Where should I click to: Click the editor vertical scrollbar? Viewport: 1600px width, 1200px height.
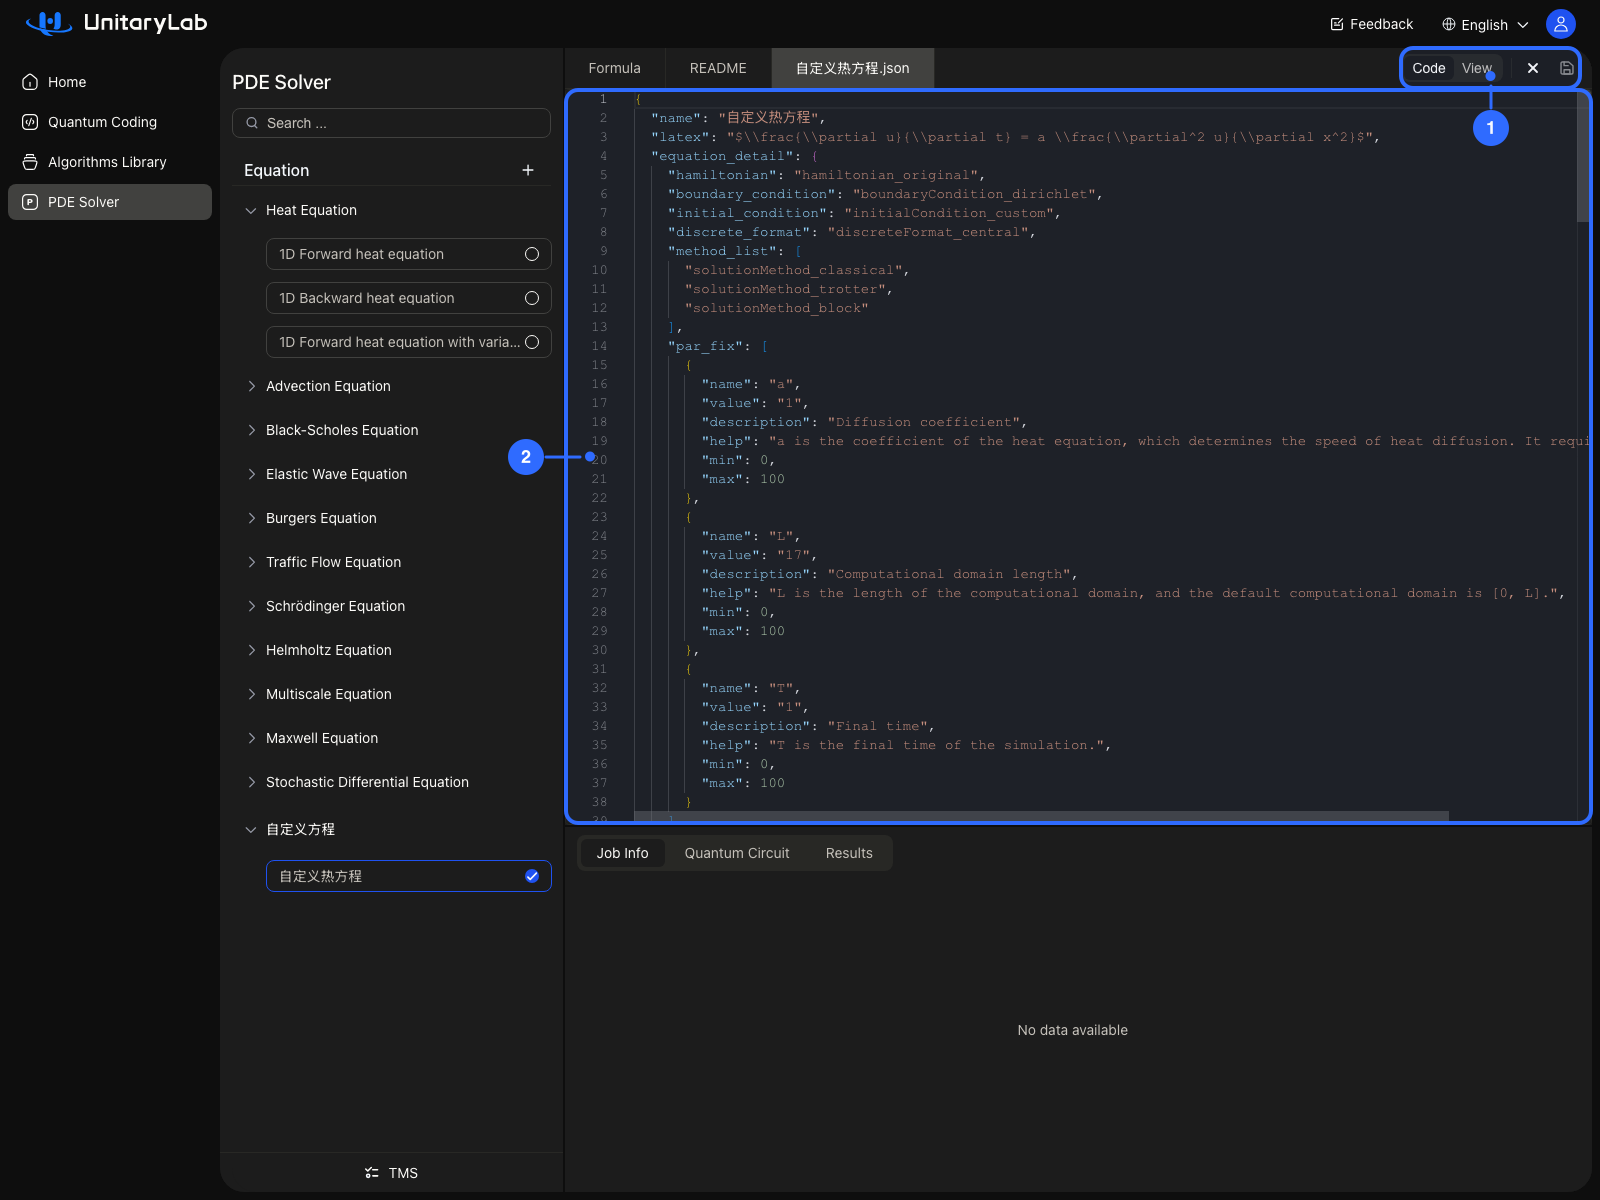click(x=1583, y=158)
